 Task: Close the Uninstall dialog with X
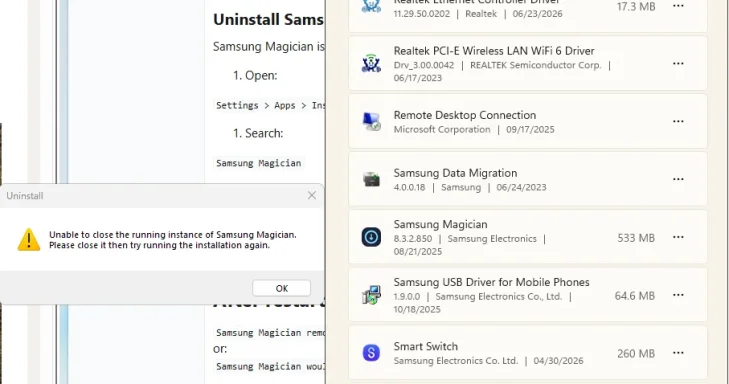tap(312, 196)
